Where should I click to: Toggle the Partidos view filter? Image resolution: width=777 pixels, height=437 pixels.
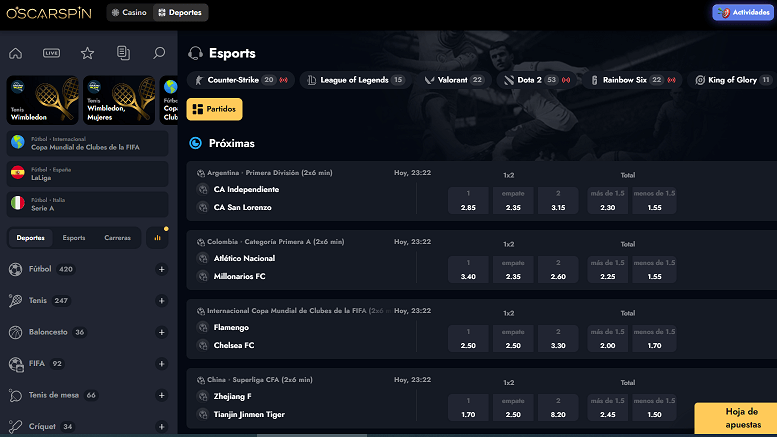[214, 109]
